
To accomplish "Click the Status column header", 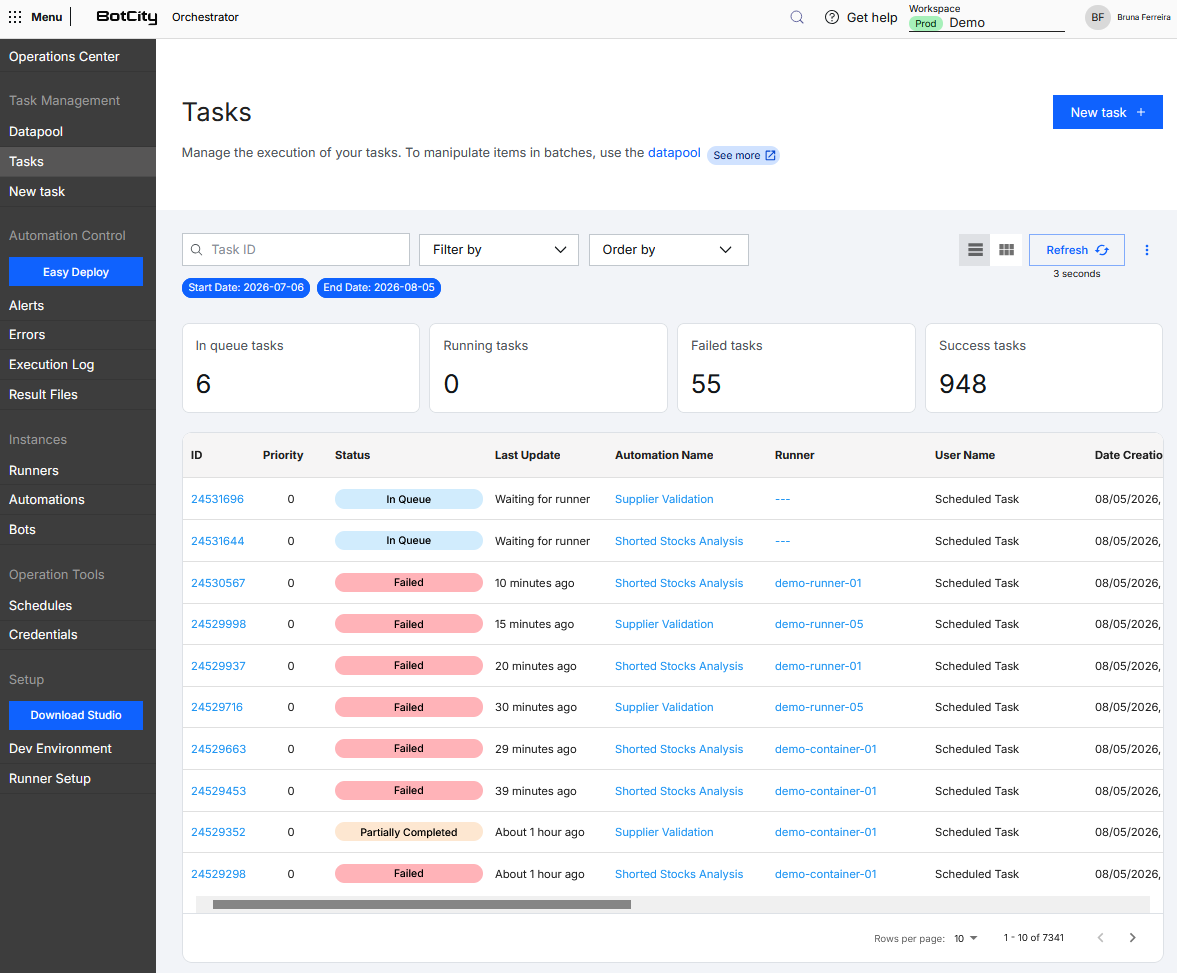I will tap(353, 455).
